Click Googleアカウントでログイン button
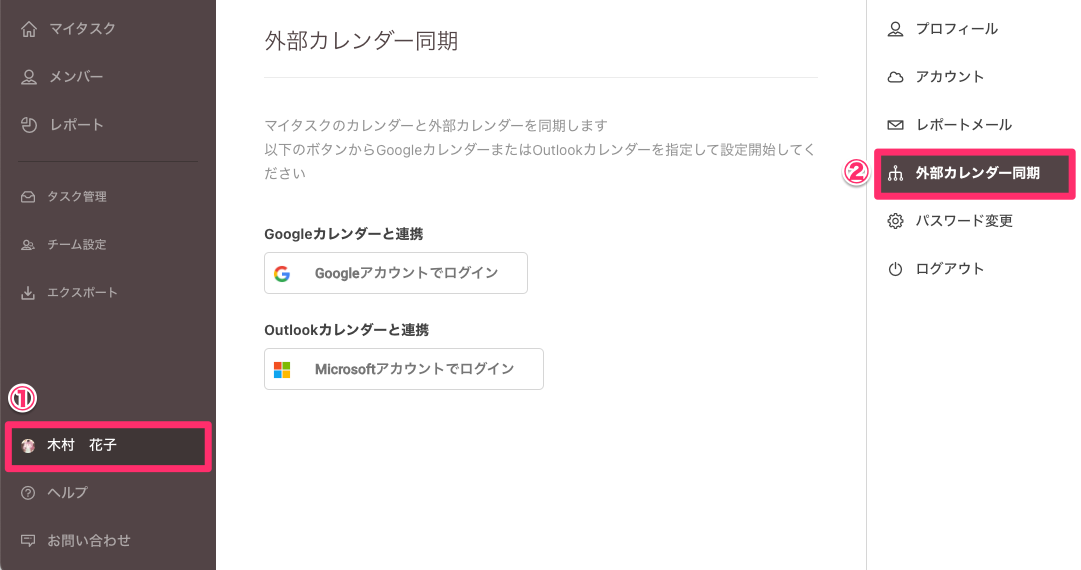This screenshot has width=1081, height=570. (x=396, y=273)
